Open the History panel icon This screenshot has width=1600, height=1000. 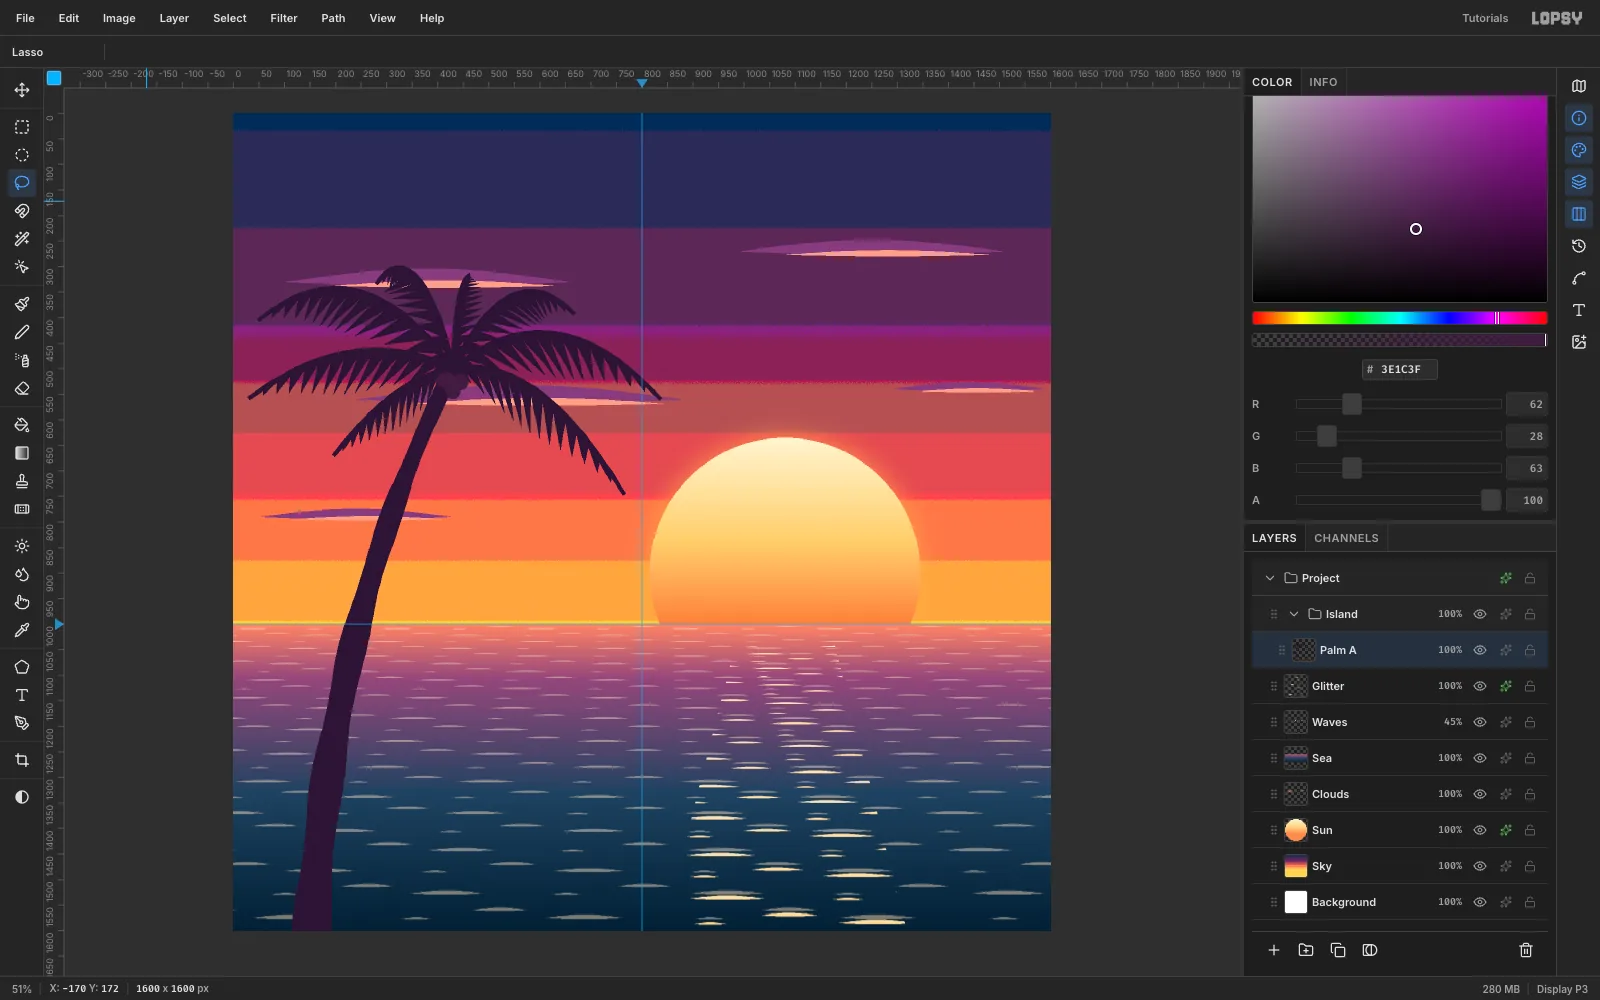pyautogui.click(x=1579, y=246)
